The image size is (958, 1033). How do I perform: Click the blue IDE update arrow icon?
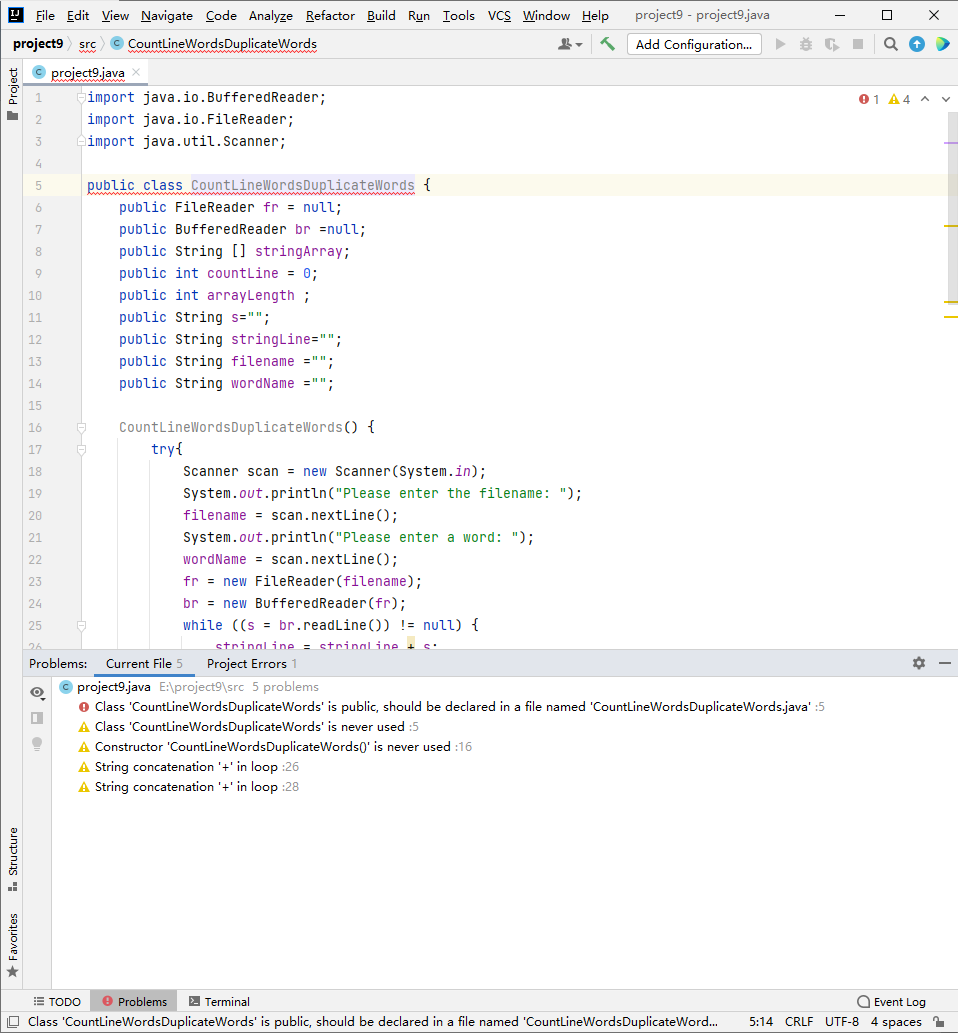pos(916,44)
